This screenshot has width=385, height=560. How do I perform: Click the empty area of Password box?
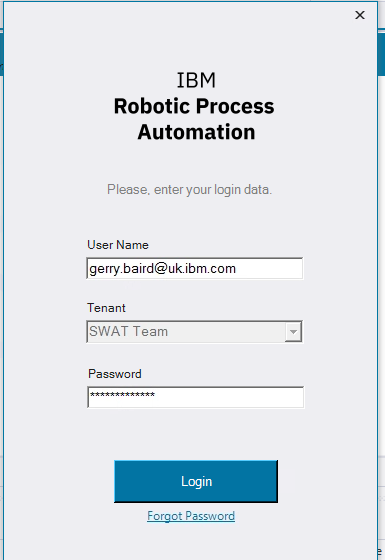coord(229,397)
